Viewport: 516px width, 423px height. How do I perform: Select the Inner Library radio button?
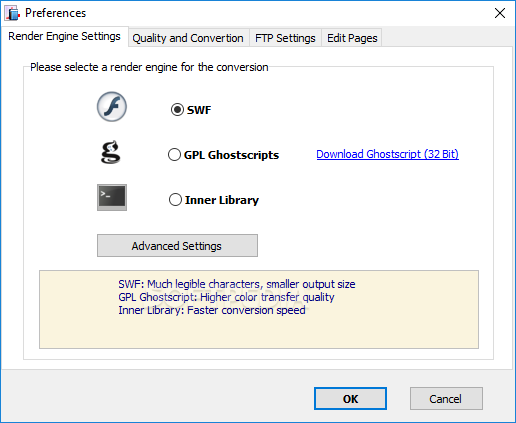175,200
